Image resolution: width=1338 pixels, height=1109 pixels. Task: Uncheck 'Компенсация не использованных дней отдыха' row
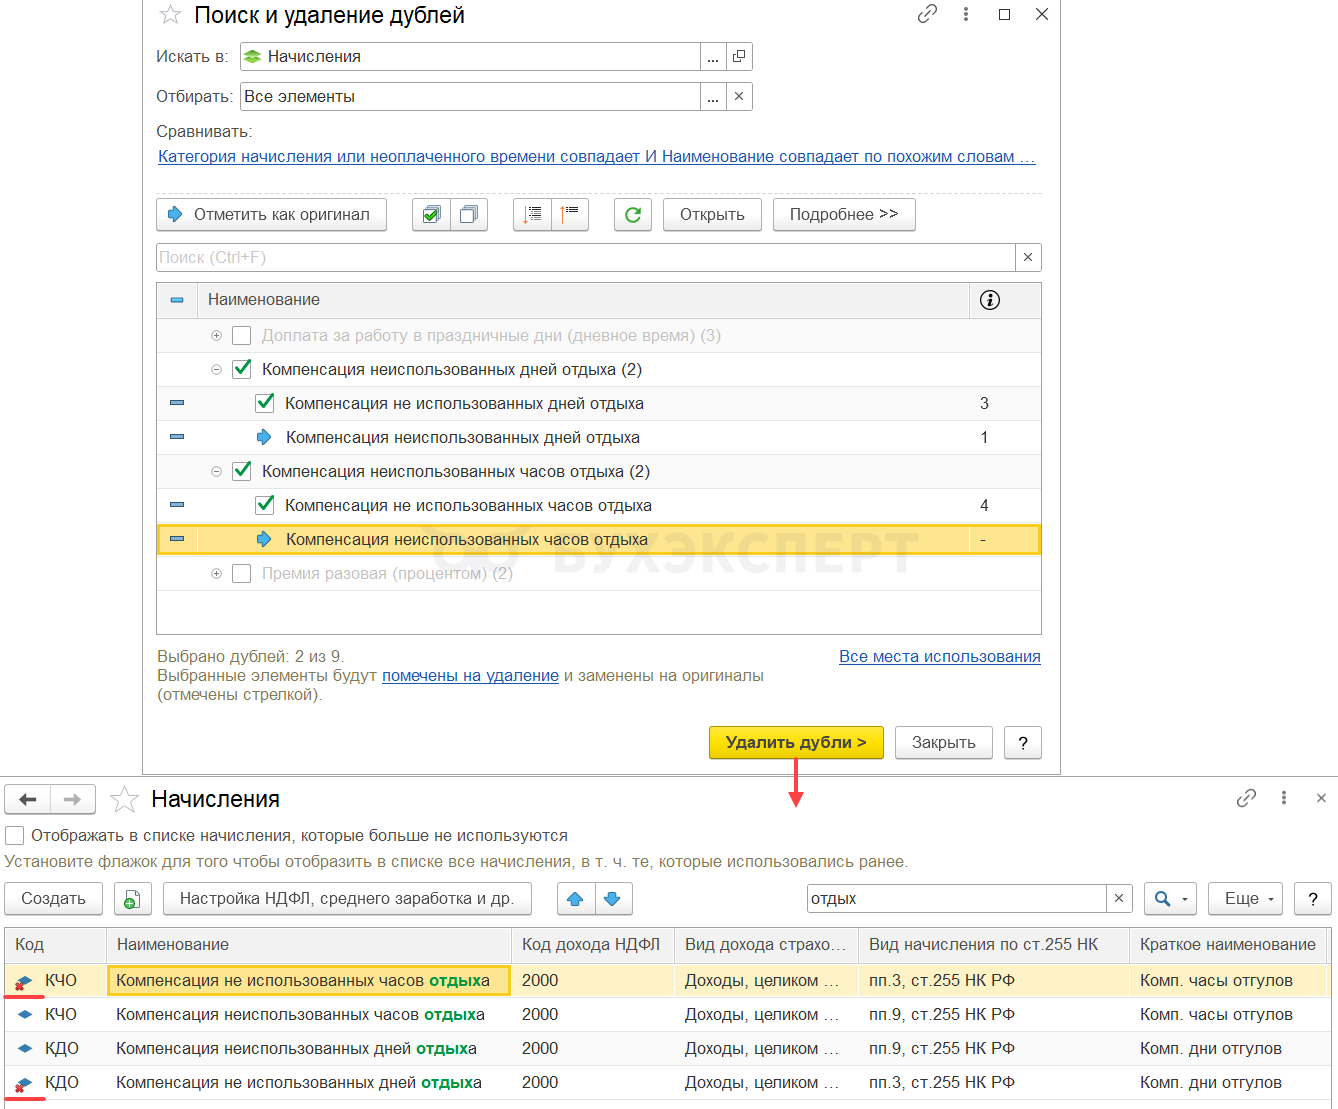(x=265, y=403)
